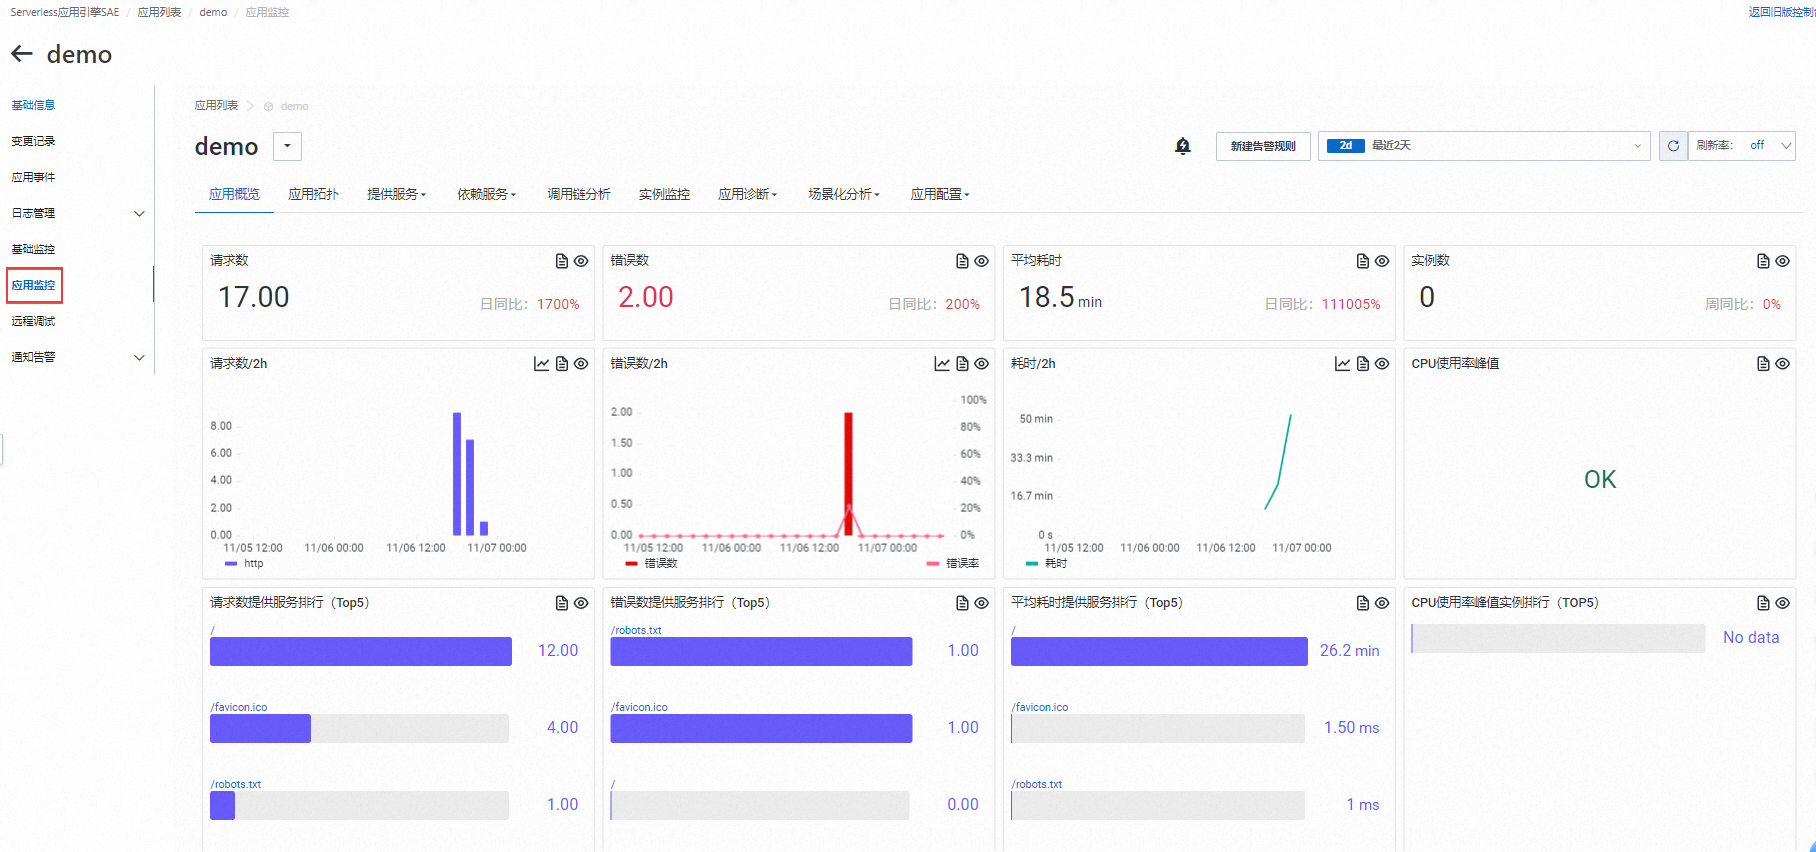Open Serverless应用引擎SAE breadcrumb link

(x=65, y=12)
